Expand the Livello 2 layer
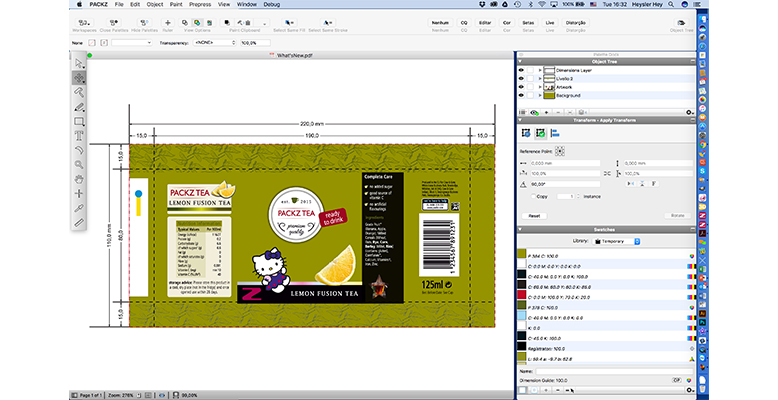The height and width of the screenshot is (400, 778). [x=540, y=78]
